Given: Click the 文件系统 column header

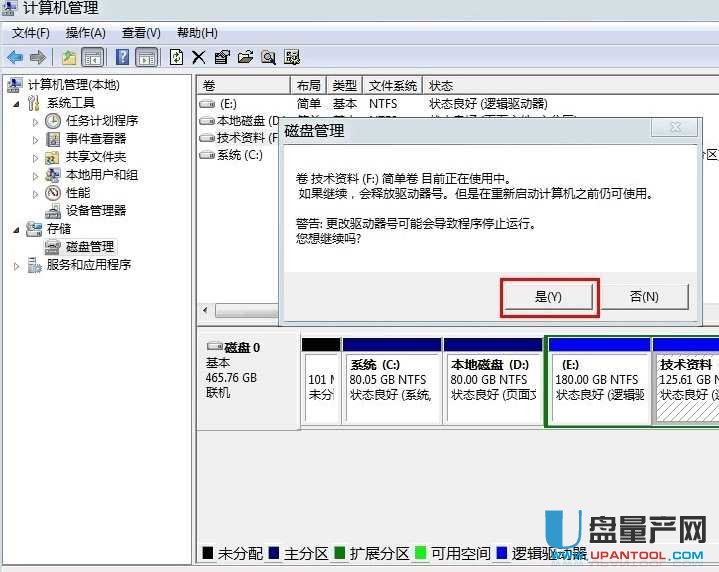Looking at the screenshot, I should tap(392, 86).
